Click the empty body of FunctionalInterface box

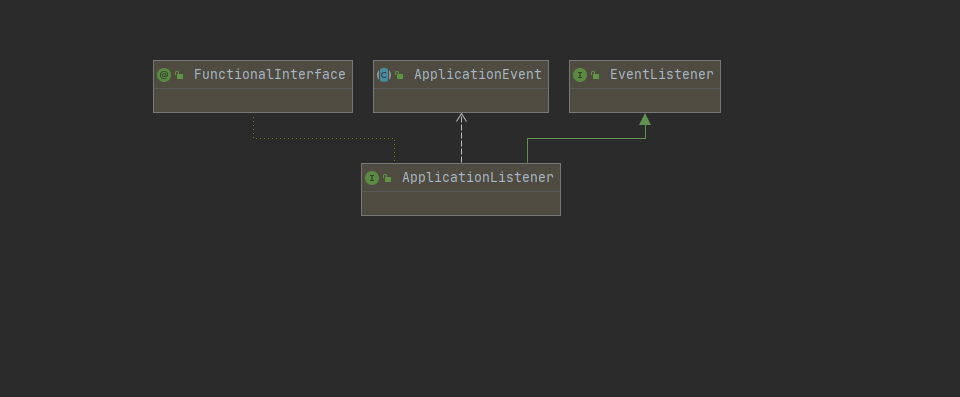[x=253, y=100]
